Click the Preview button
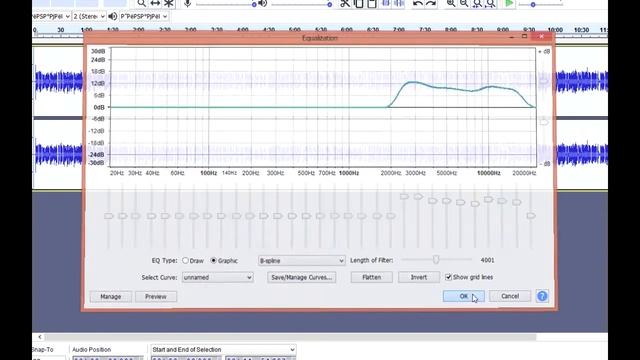The height and width of the screenshot is (360, 640). click(156, 296)
